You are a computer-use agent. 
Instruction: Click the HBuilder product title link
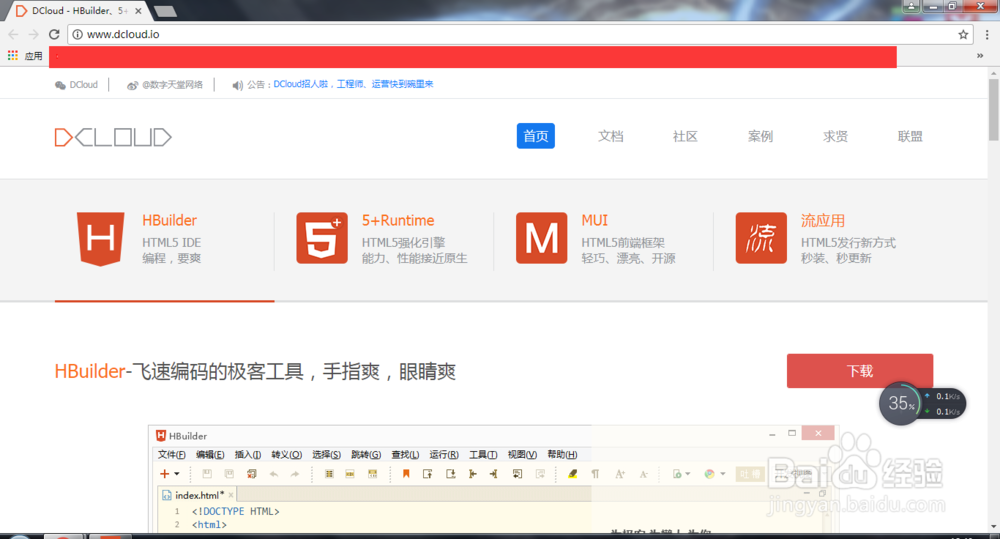(x=169, y=220)
